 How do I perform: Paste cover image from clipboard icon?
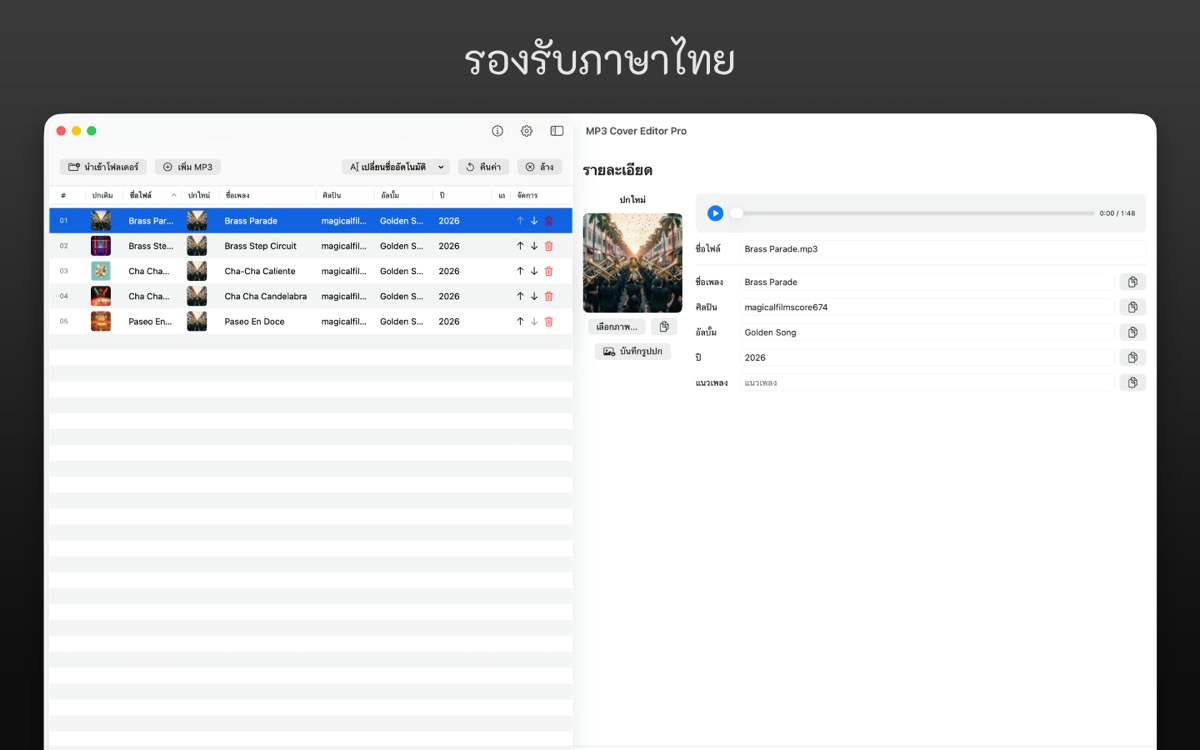664,327
